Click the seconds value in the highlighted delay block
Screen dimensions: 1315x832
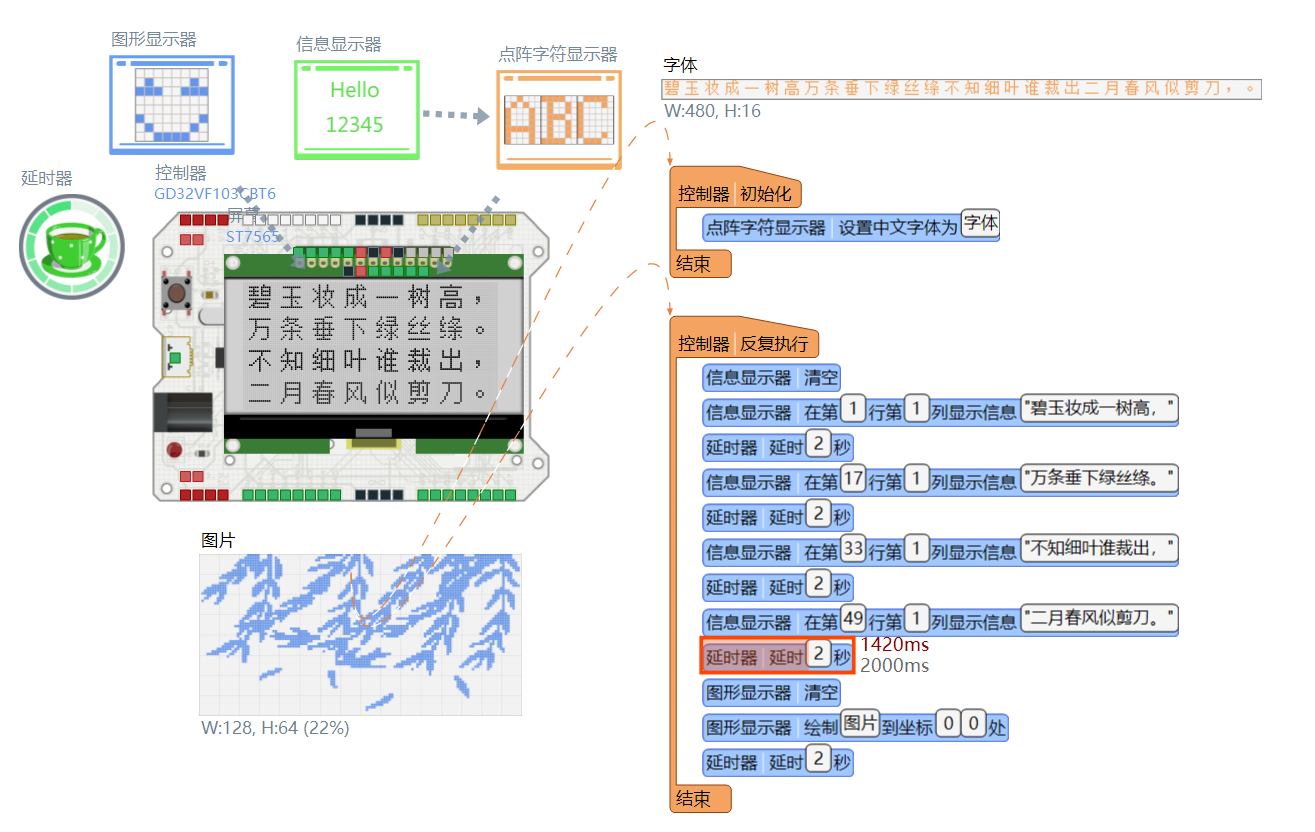tap(819, 654)
